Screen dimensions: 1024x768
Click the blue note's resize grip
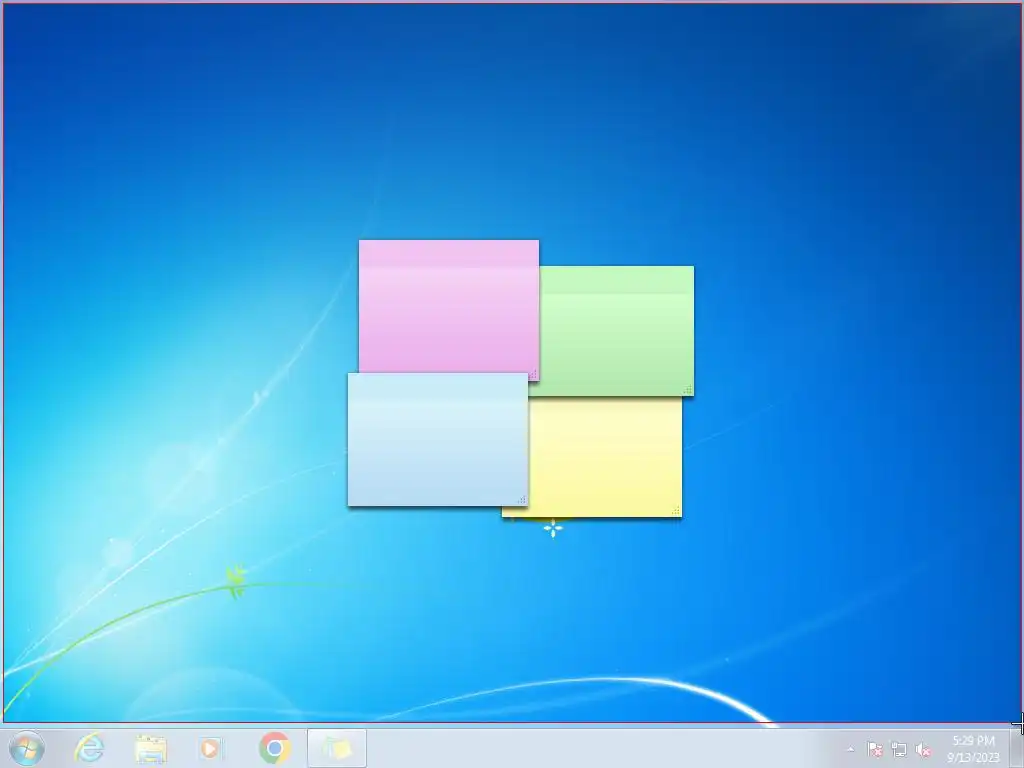(522, 500)
